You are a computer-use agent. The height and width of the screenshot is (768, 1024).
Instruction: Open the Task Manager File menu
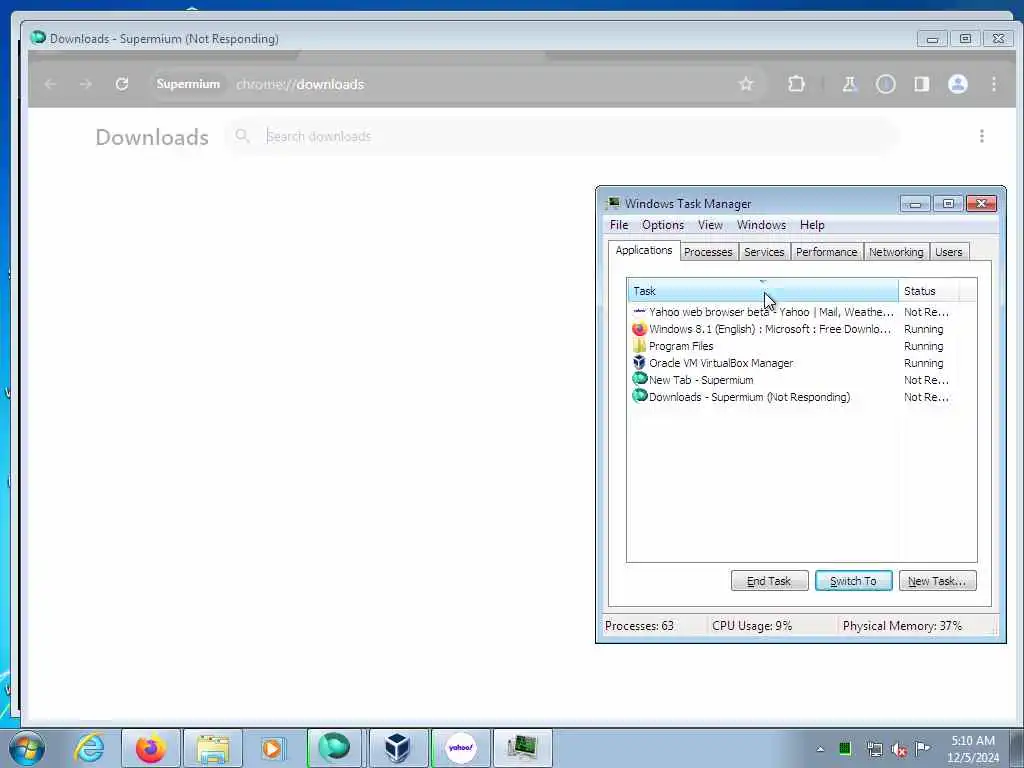(618, 225)
